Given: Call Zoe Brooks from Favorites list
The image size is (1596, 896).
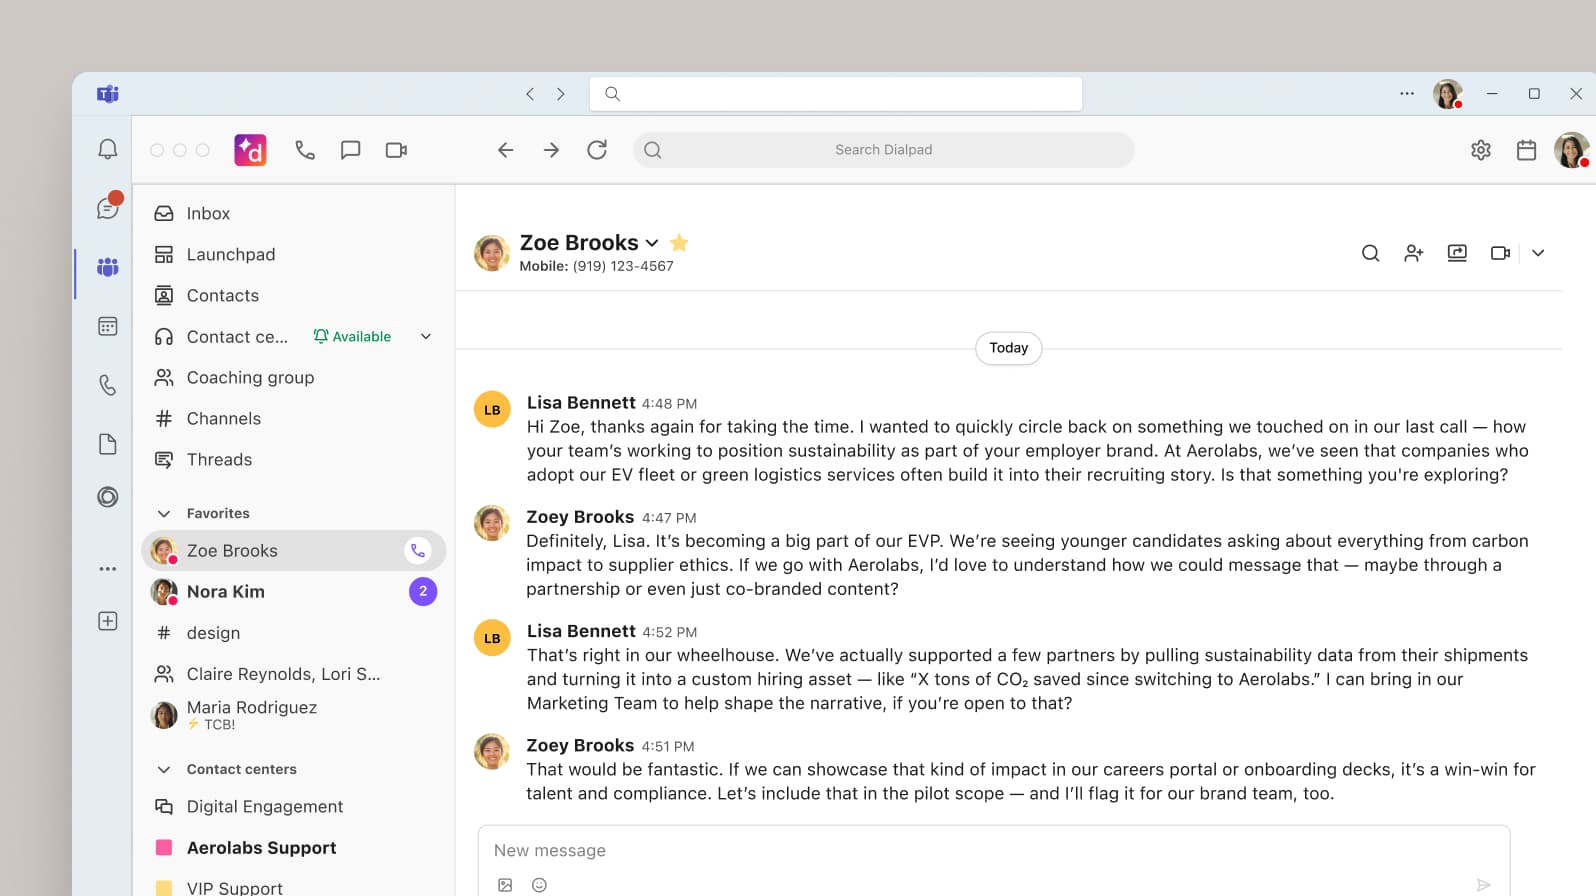Looking at the screenshot, I should 418,551.
